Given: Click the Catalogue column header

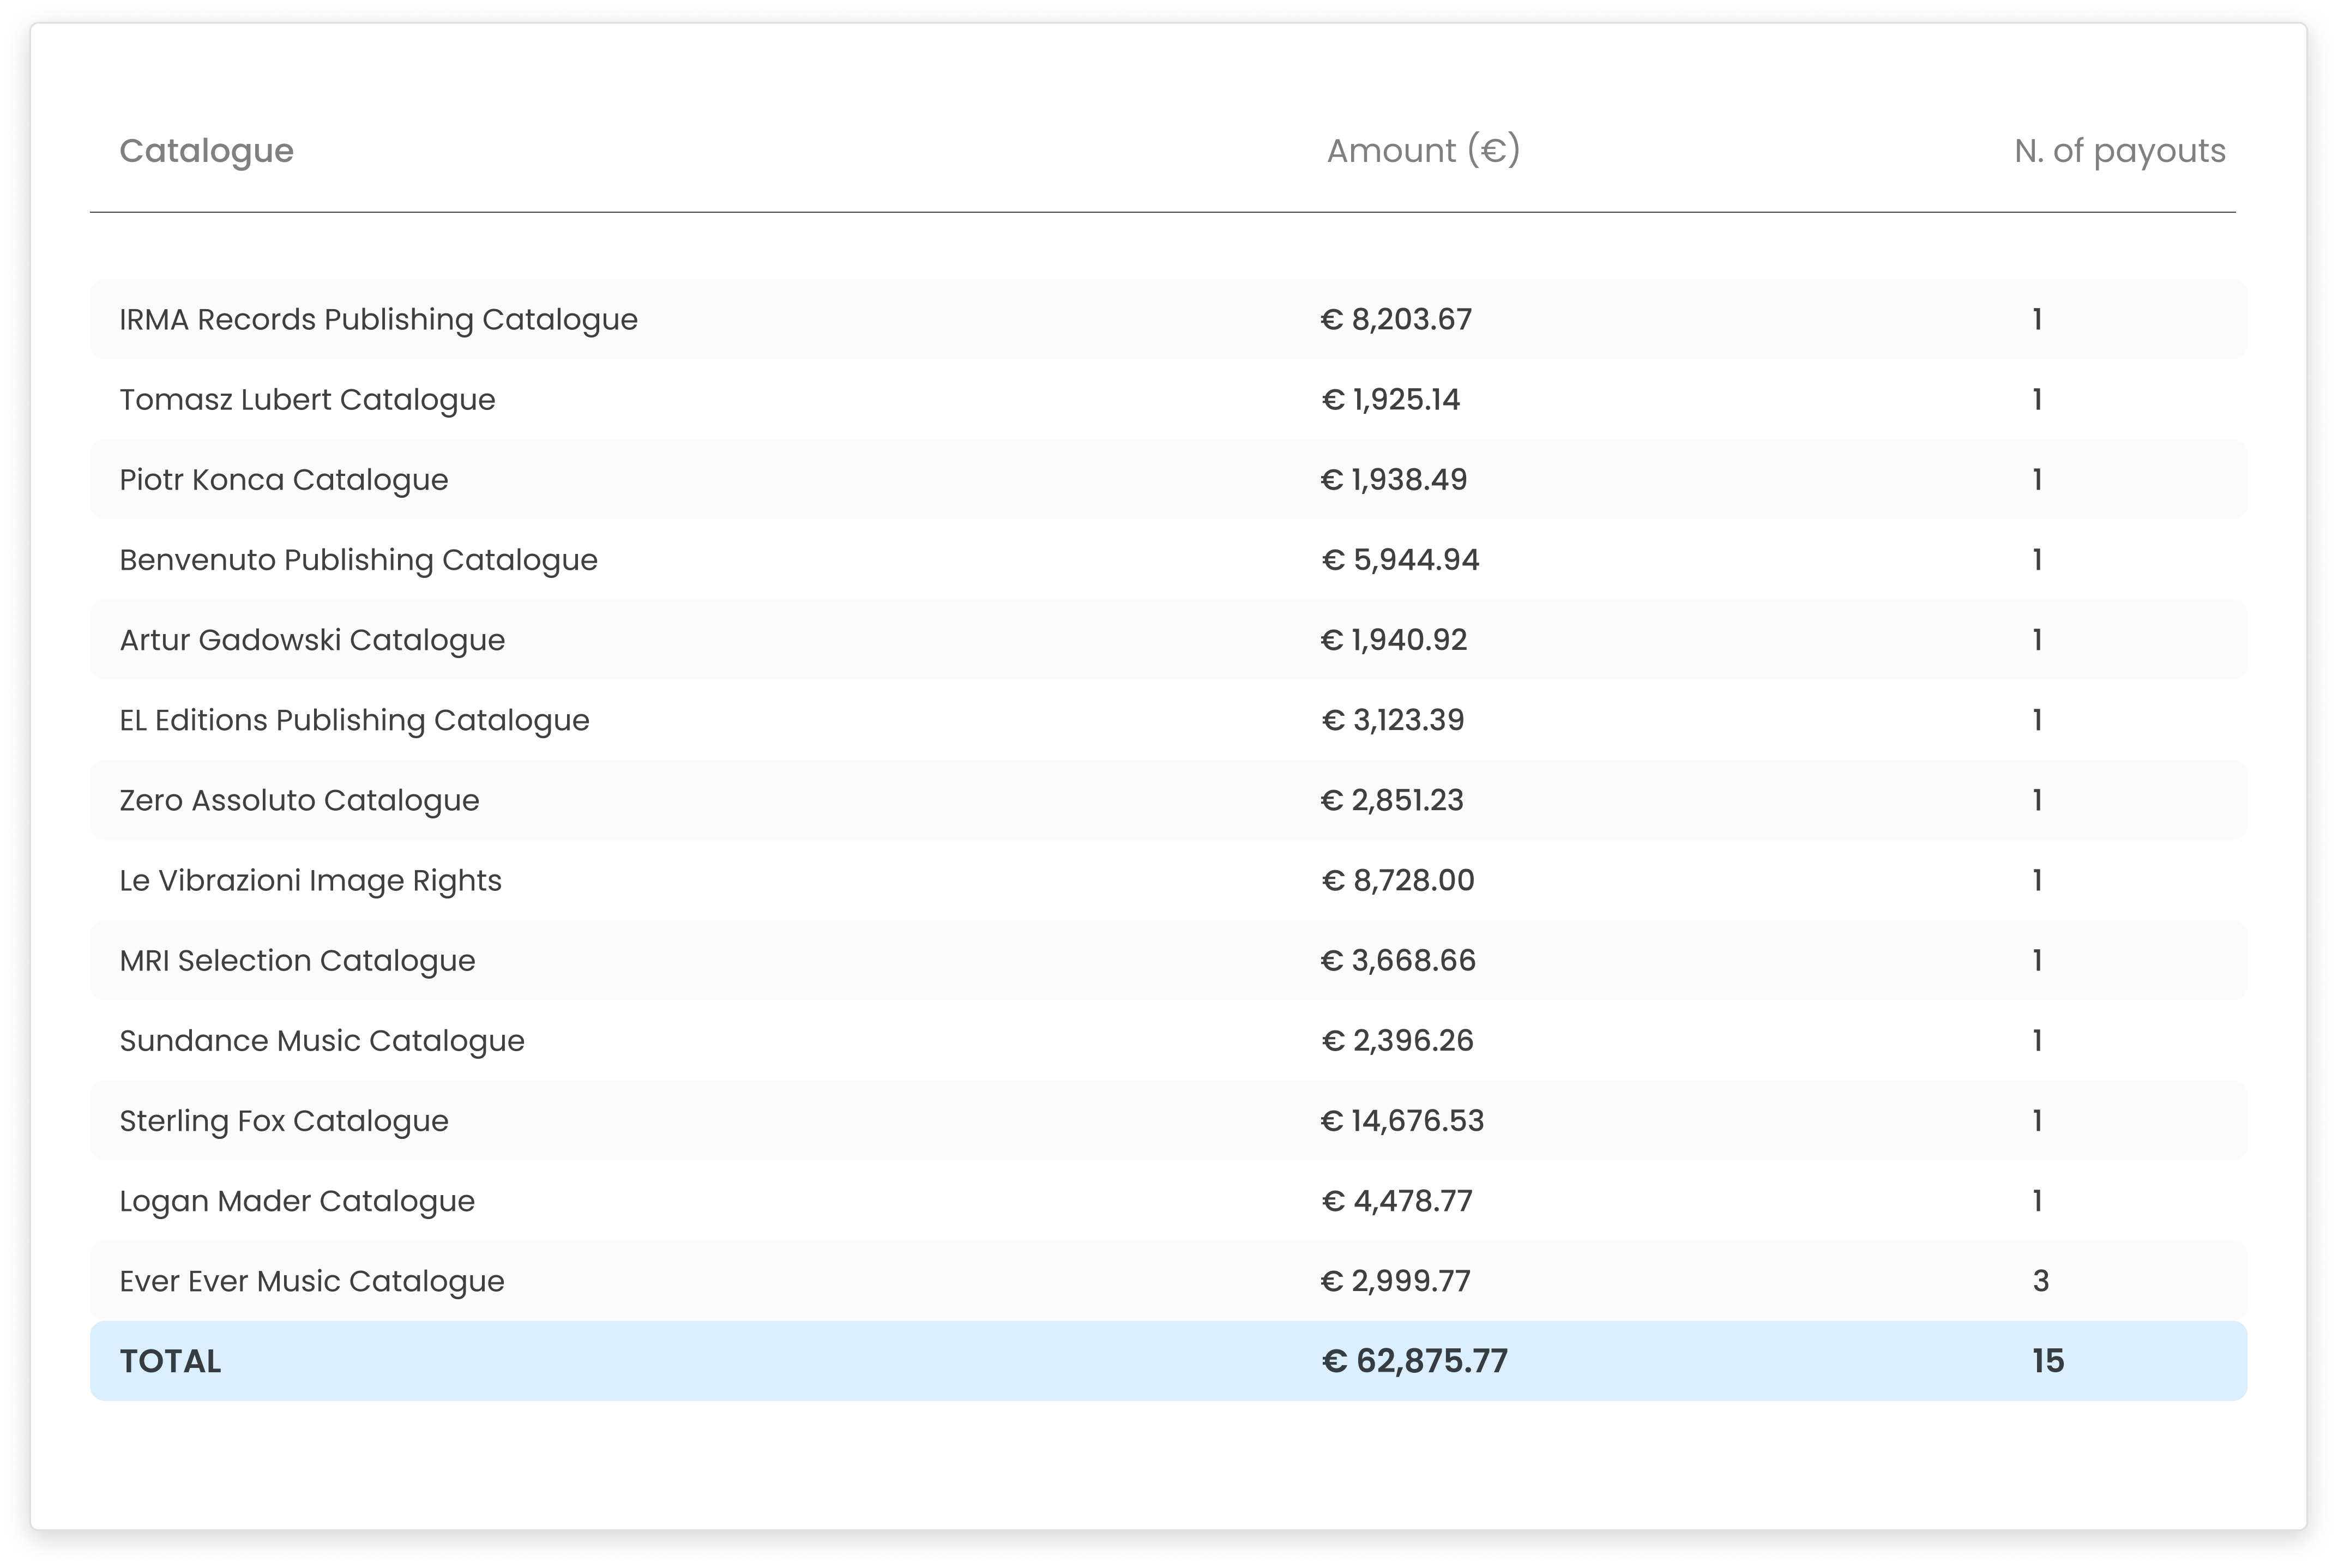Looking at the screenshot, I should 206,151.
